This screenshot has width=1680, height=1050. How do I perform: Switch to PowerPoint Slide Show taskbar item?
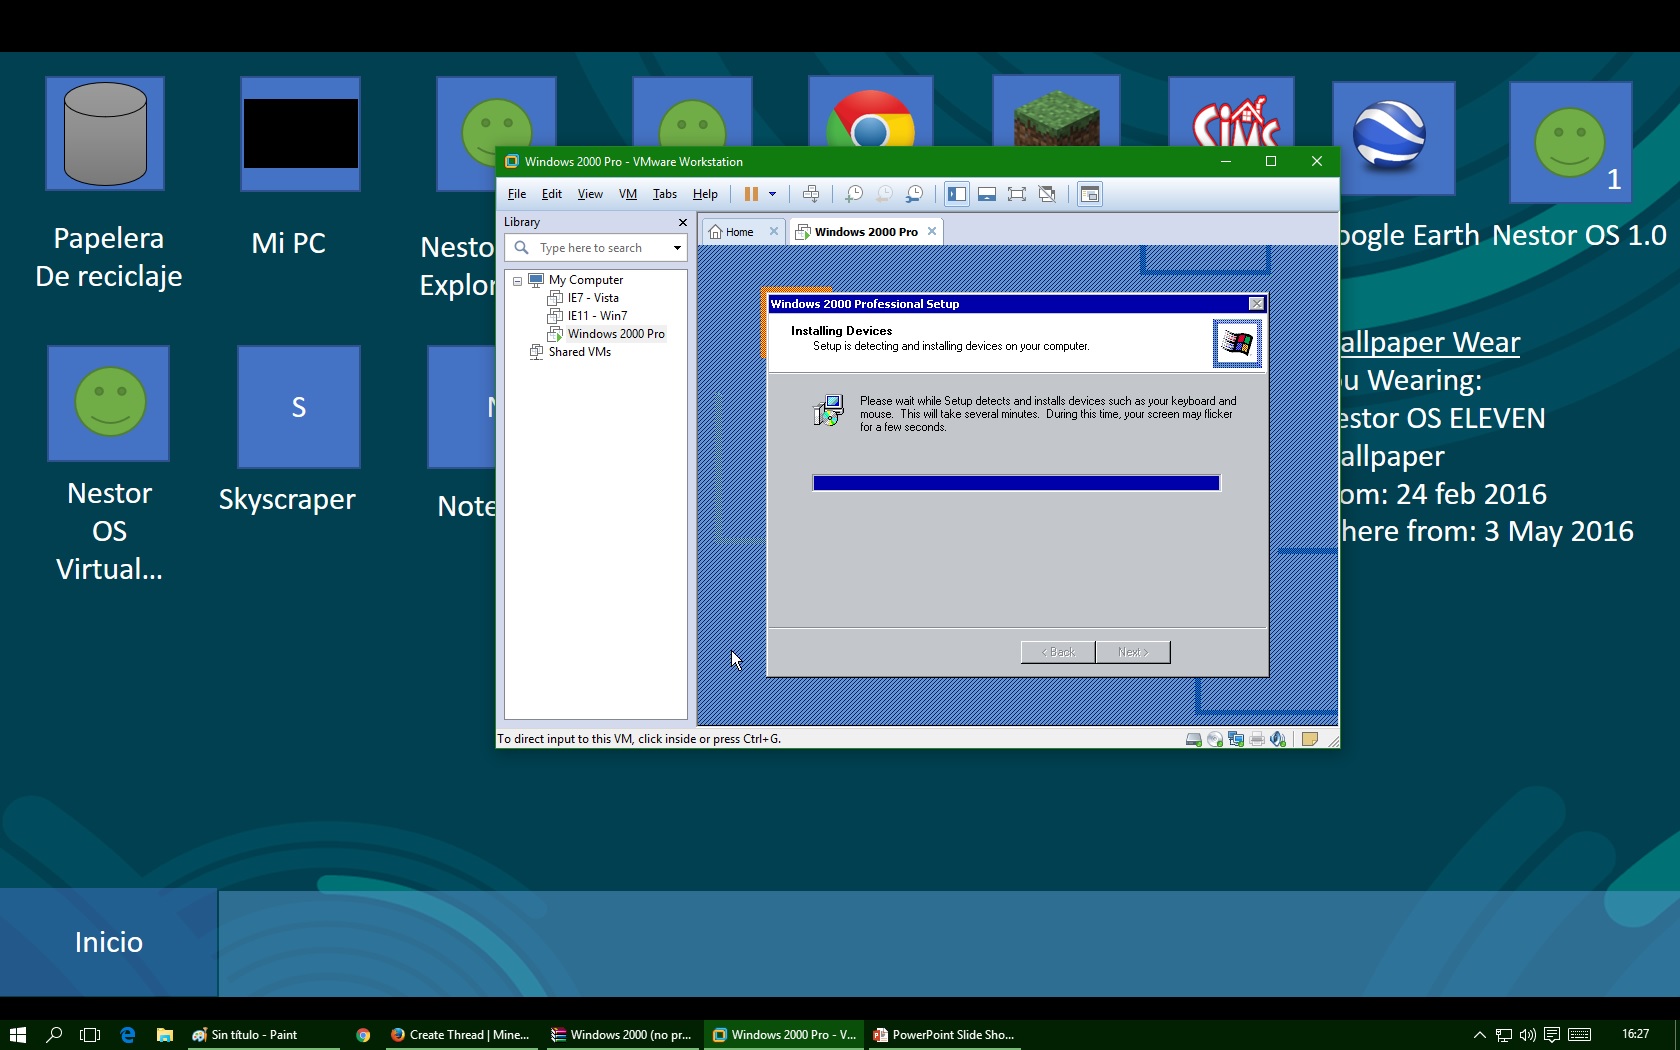pos(945,1035)
